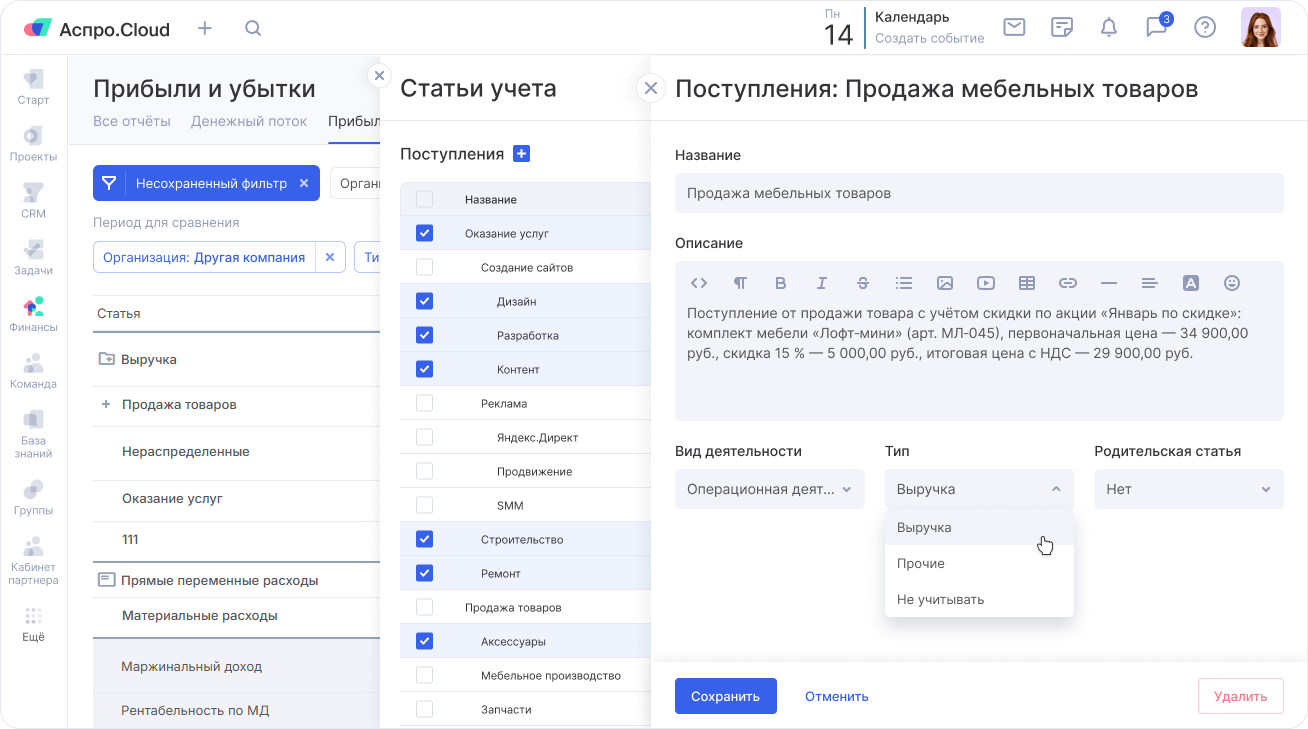Click the search magnifier icon
The width and height of the screenshot is (1308, 729).
pos(253,28)
